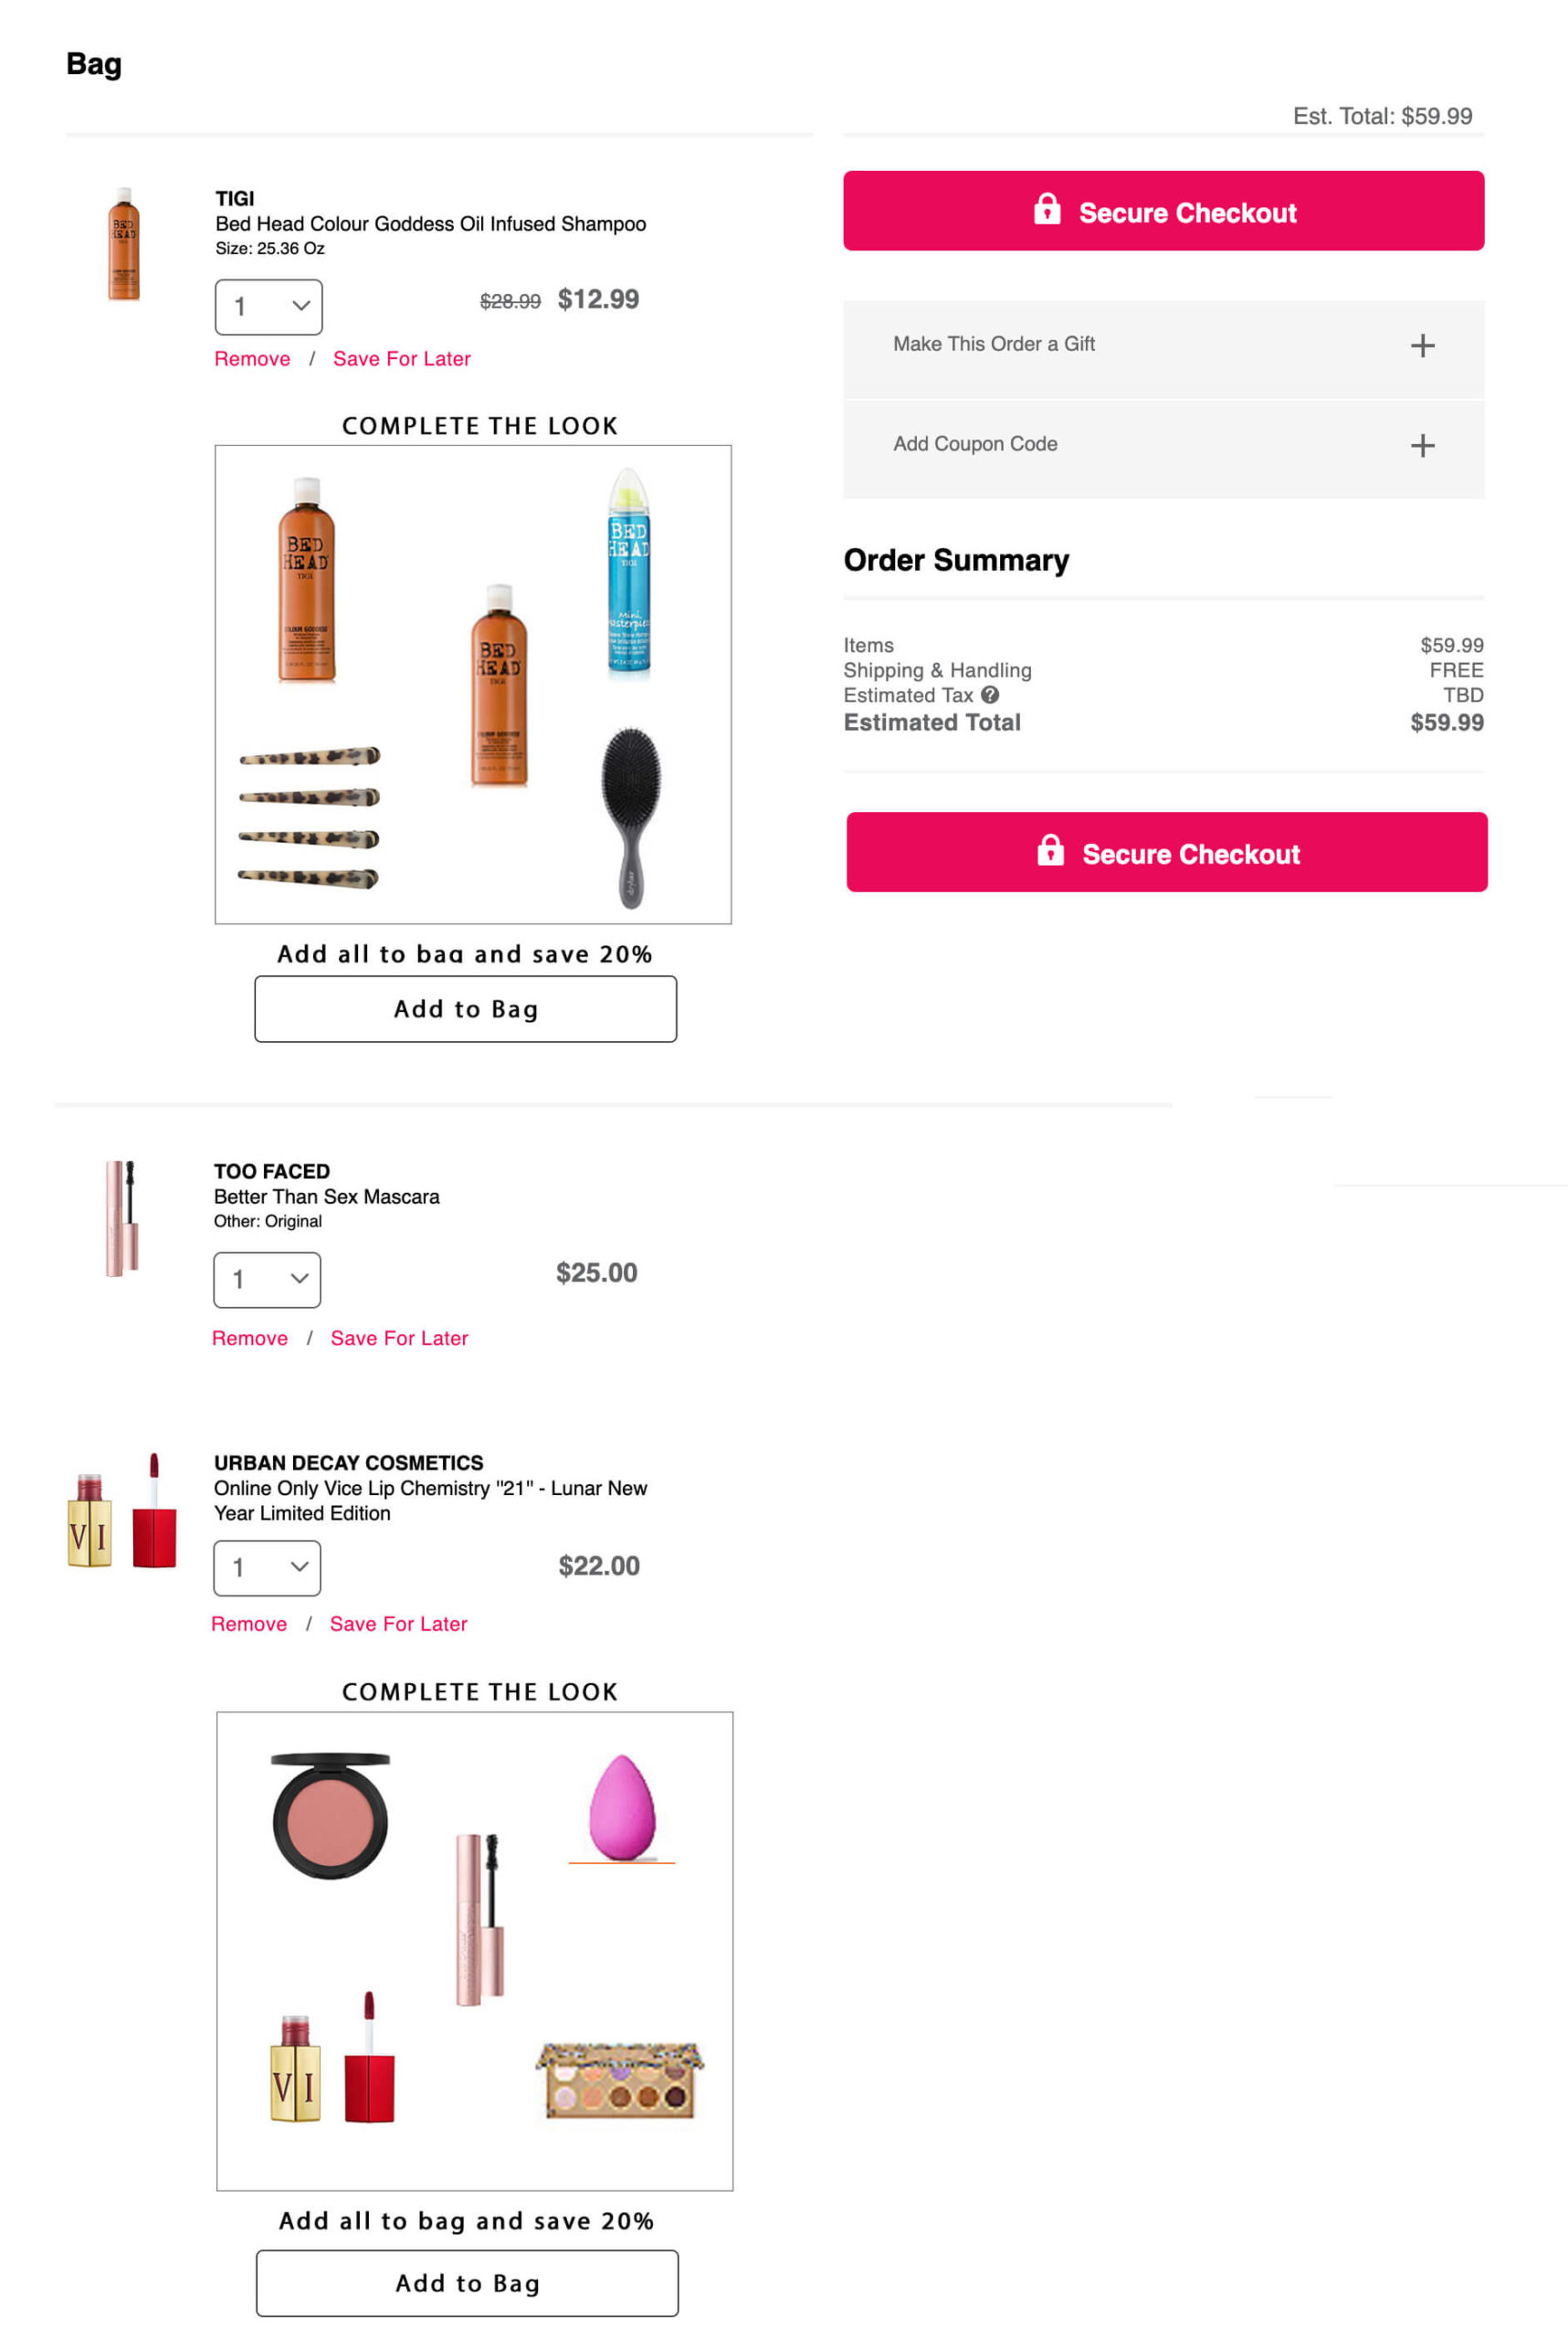Click the Estimated Tax help icon
This screenshot has width=1568, height=2338.
[990, 695]
